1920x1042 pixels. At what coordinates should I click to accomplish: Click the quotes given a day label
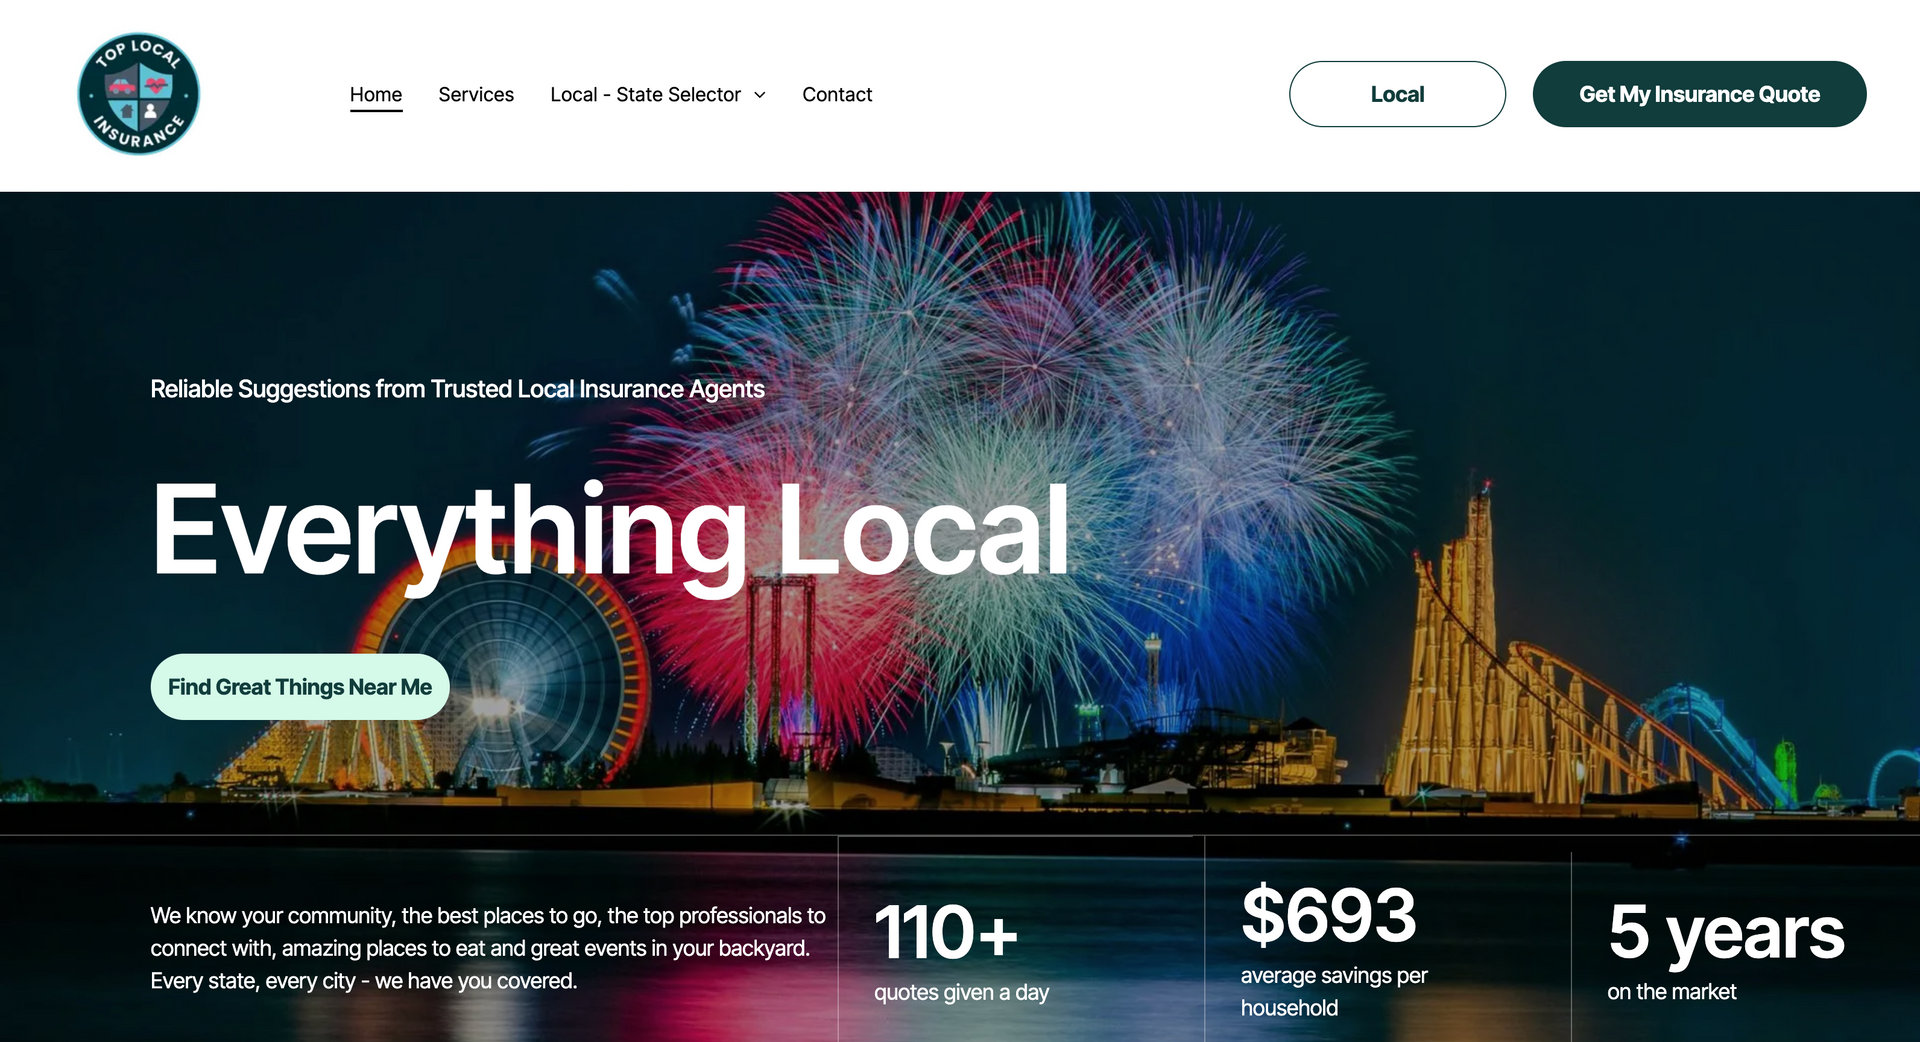pyautogui.click(x=961, y=992)
